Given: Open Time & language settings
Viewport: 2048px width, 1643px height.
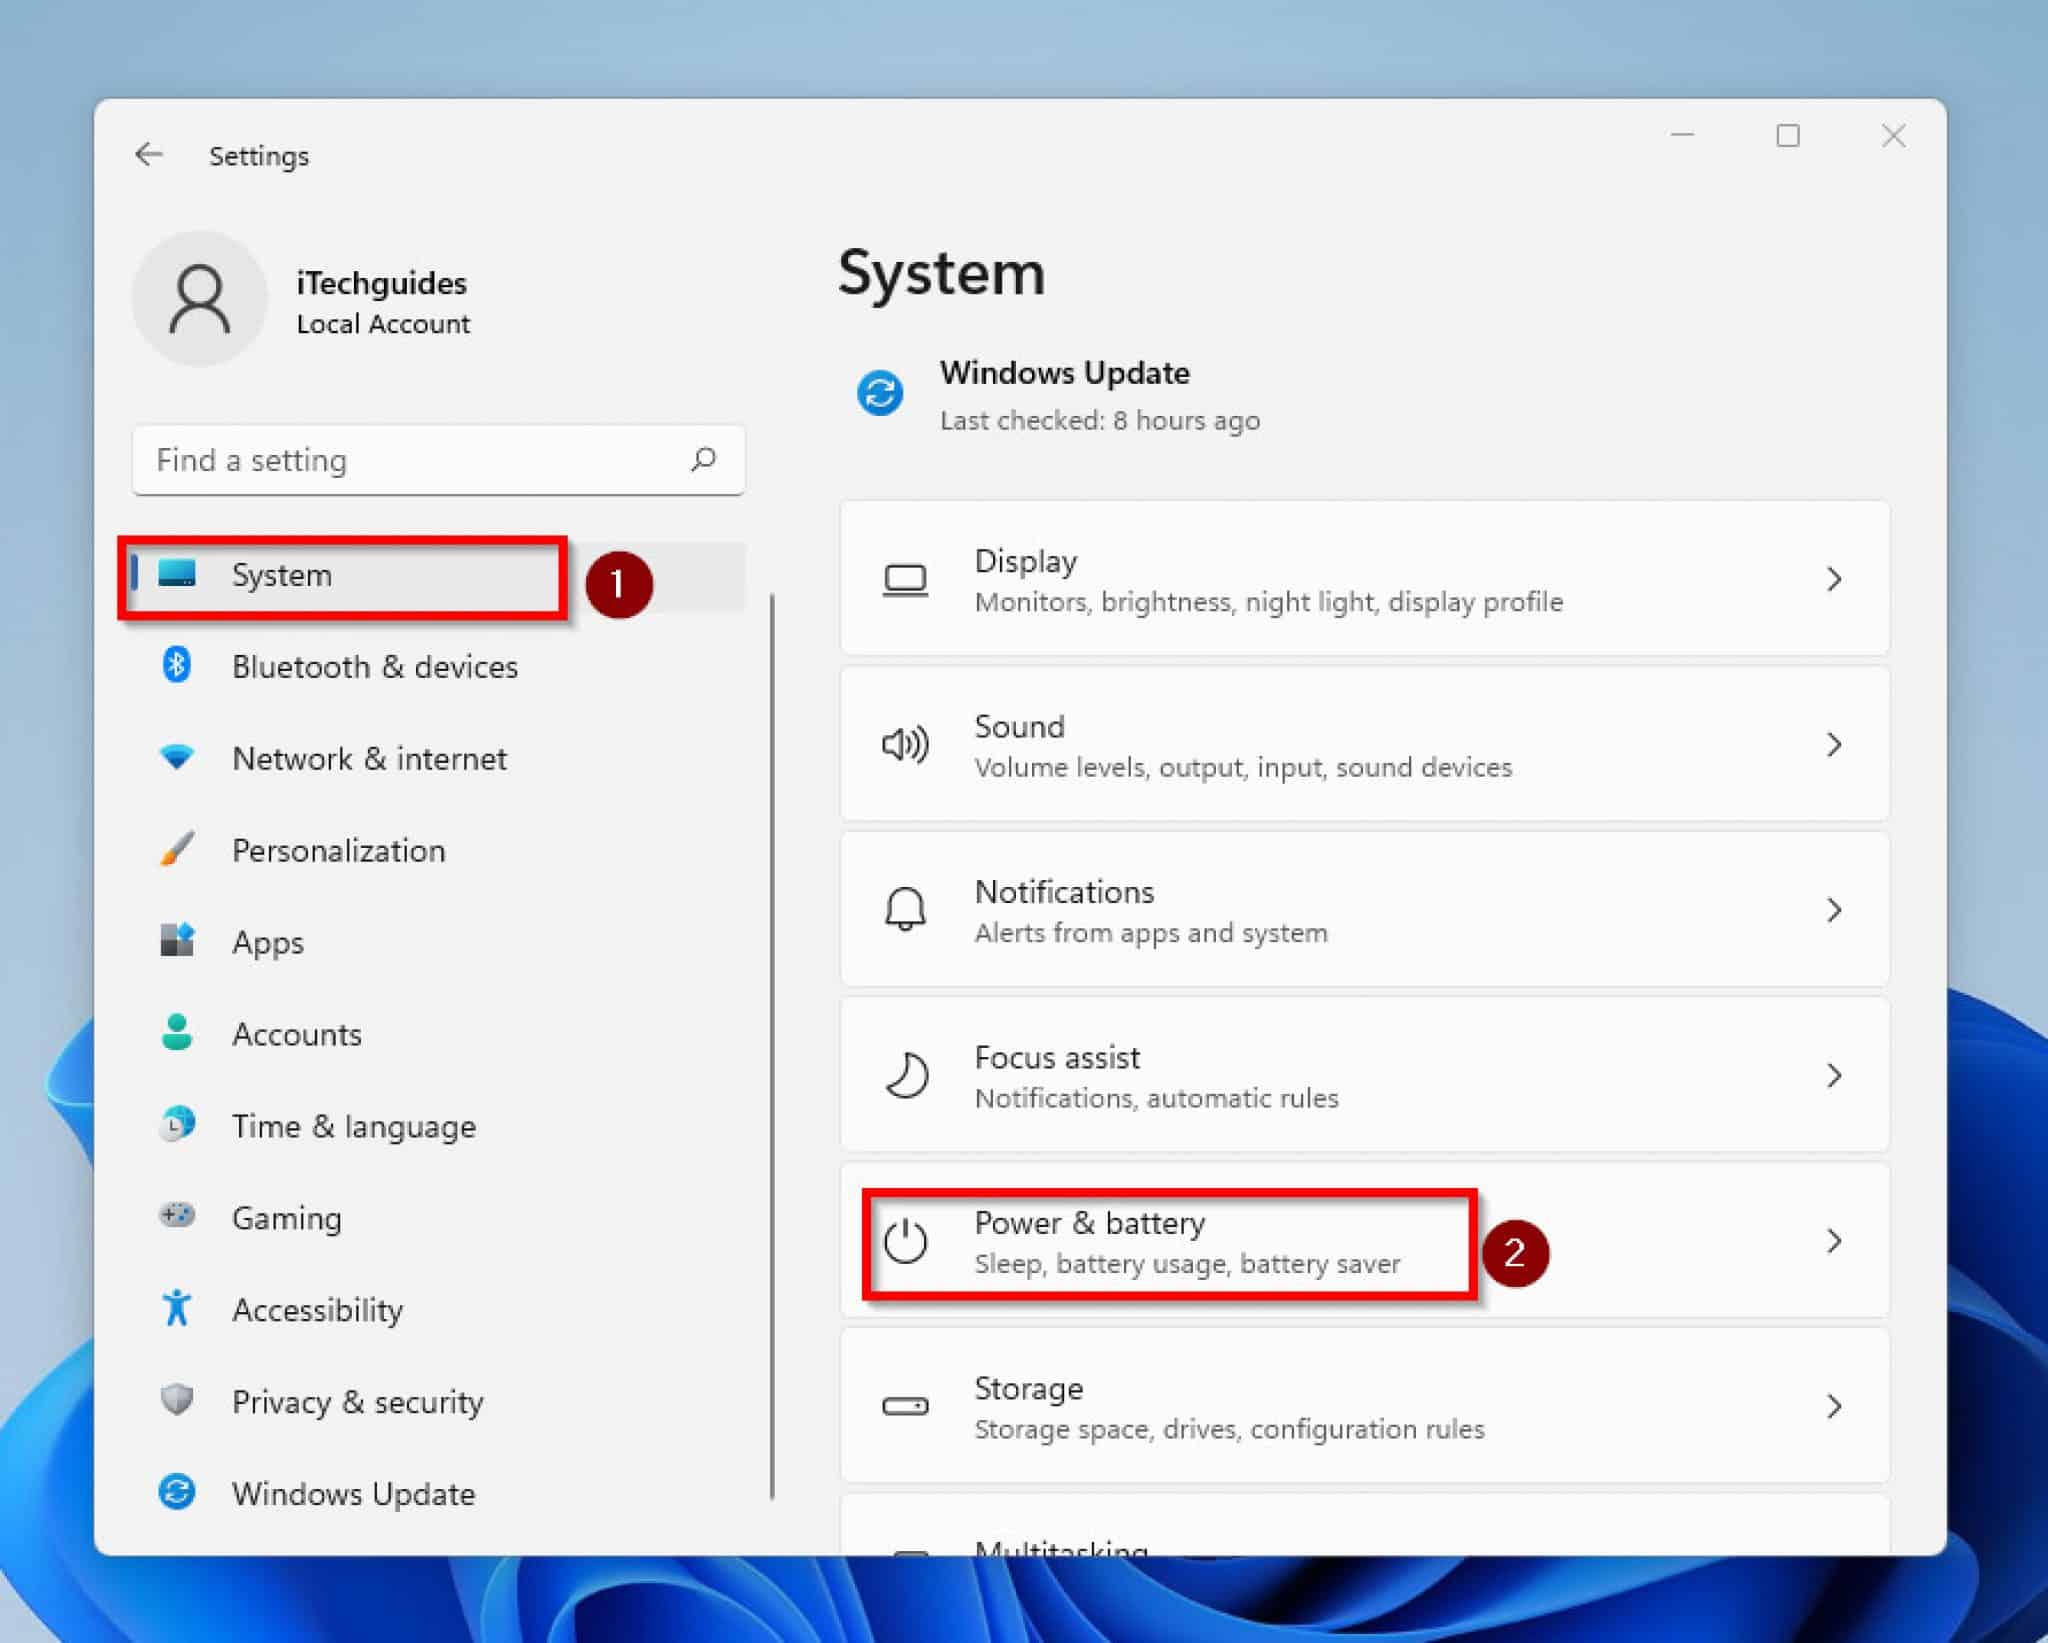Looking at the screenshot, I should [x=353, y=1125].
